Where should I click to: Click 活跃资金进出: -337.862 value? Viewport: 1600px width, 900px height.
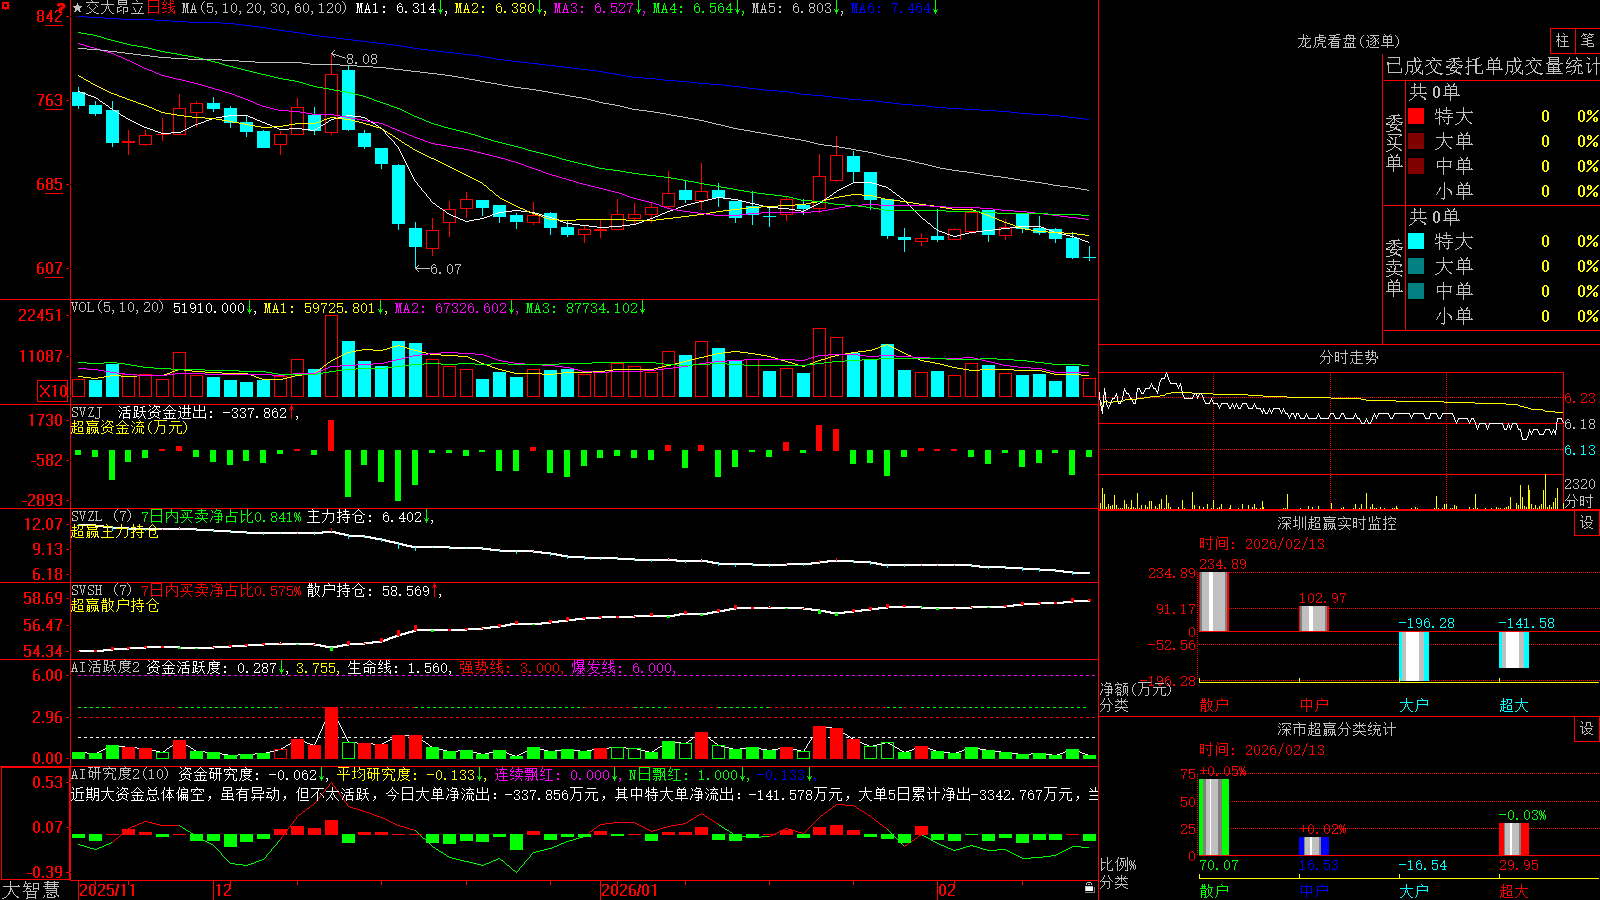pos(203,413)
